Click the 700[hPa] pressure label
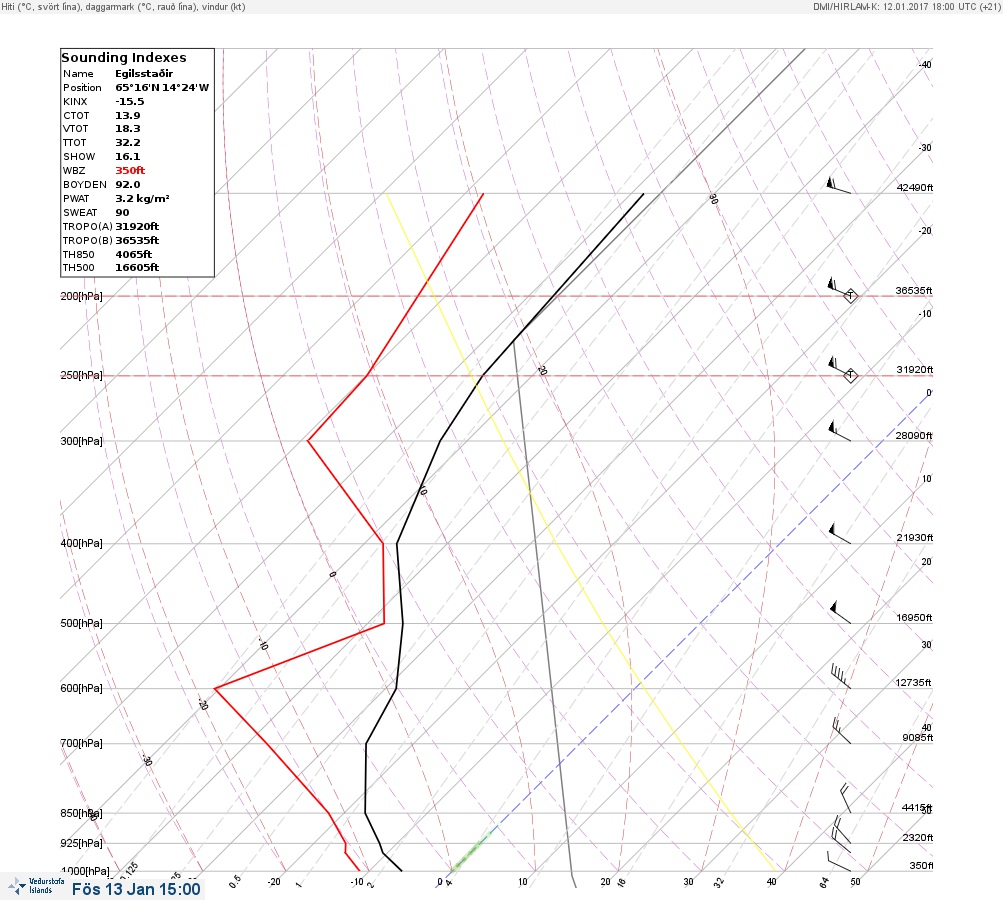Image resolution: width=1003 pixels, height=900 pixels. pos(81,743)
